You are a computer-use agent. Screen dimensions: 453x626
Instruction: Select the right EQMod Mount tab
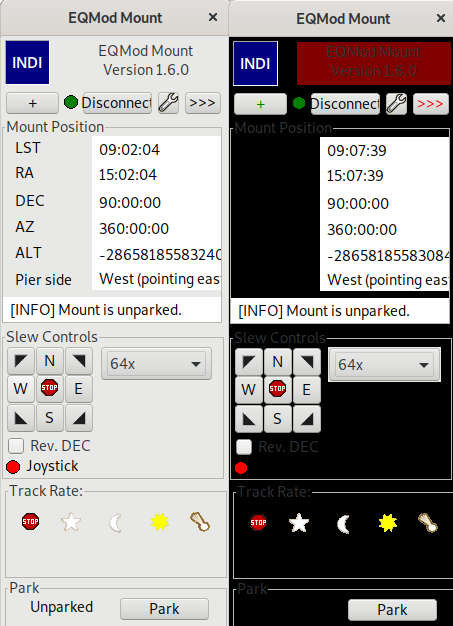(342, 19)
